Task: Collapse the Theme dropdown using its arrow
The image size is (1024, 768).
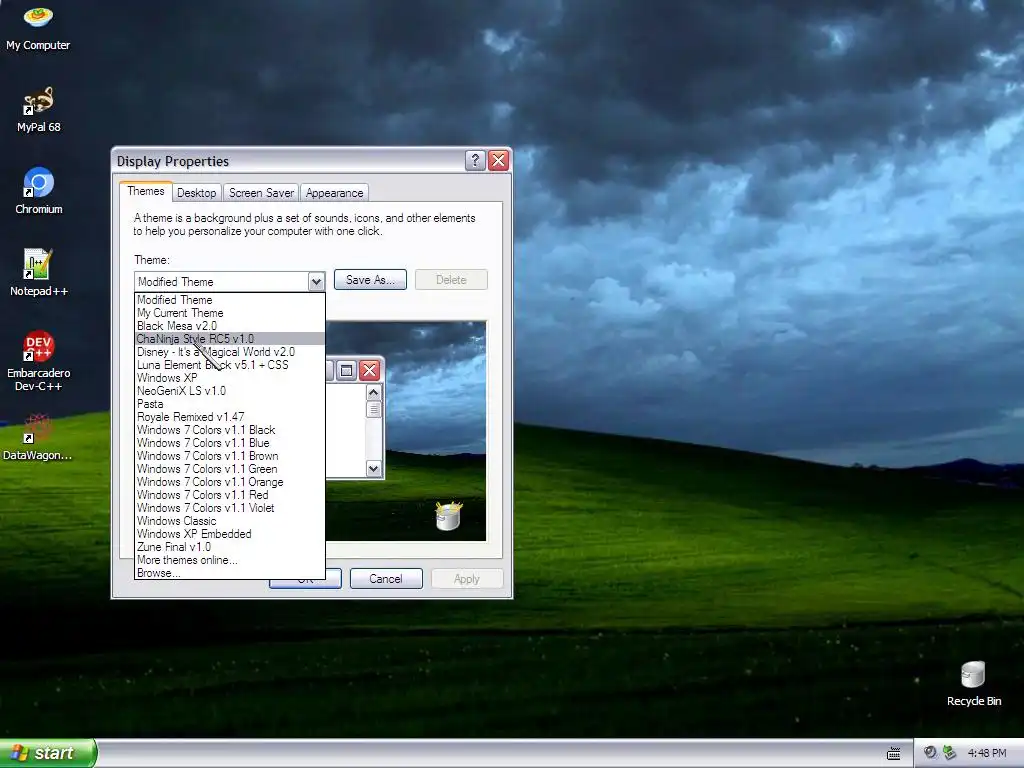Action: click(316, 281)
